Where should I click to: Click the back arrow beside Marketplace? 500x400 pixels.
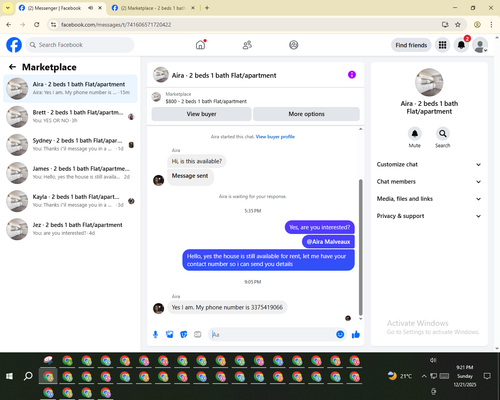12,67
